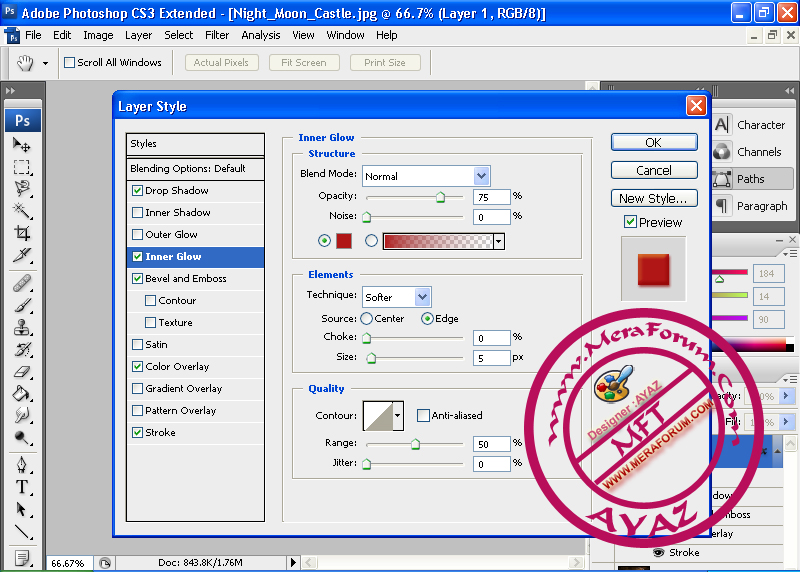Select the Brush tool
Screen dimensions: 800x572
[x=21, y=305]
